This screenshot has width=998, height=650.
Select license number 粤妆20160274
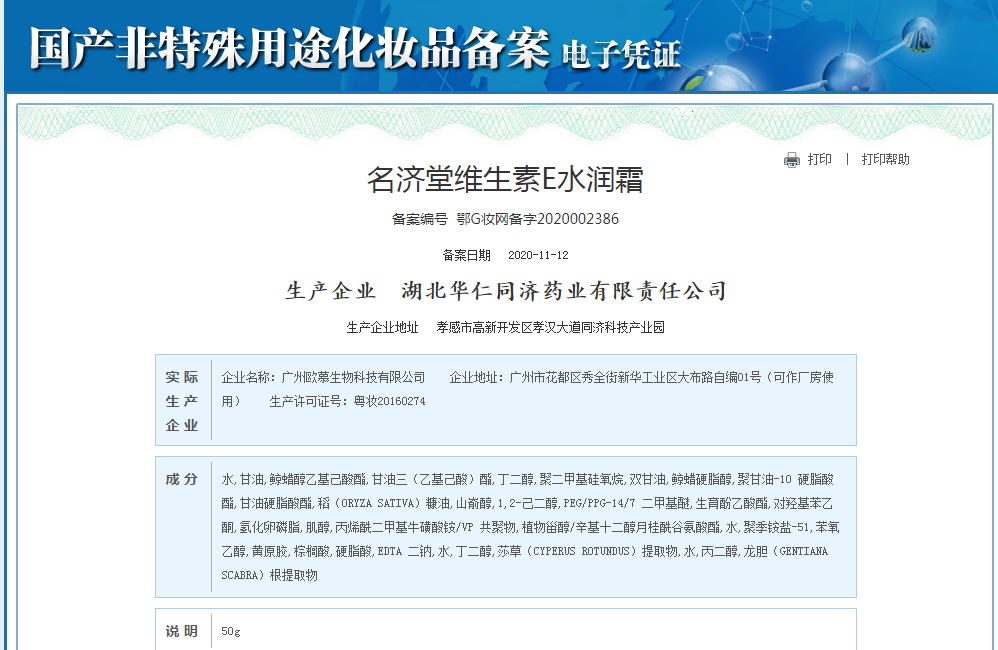click(x=390, y=402)
